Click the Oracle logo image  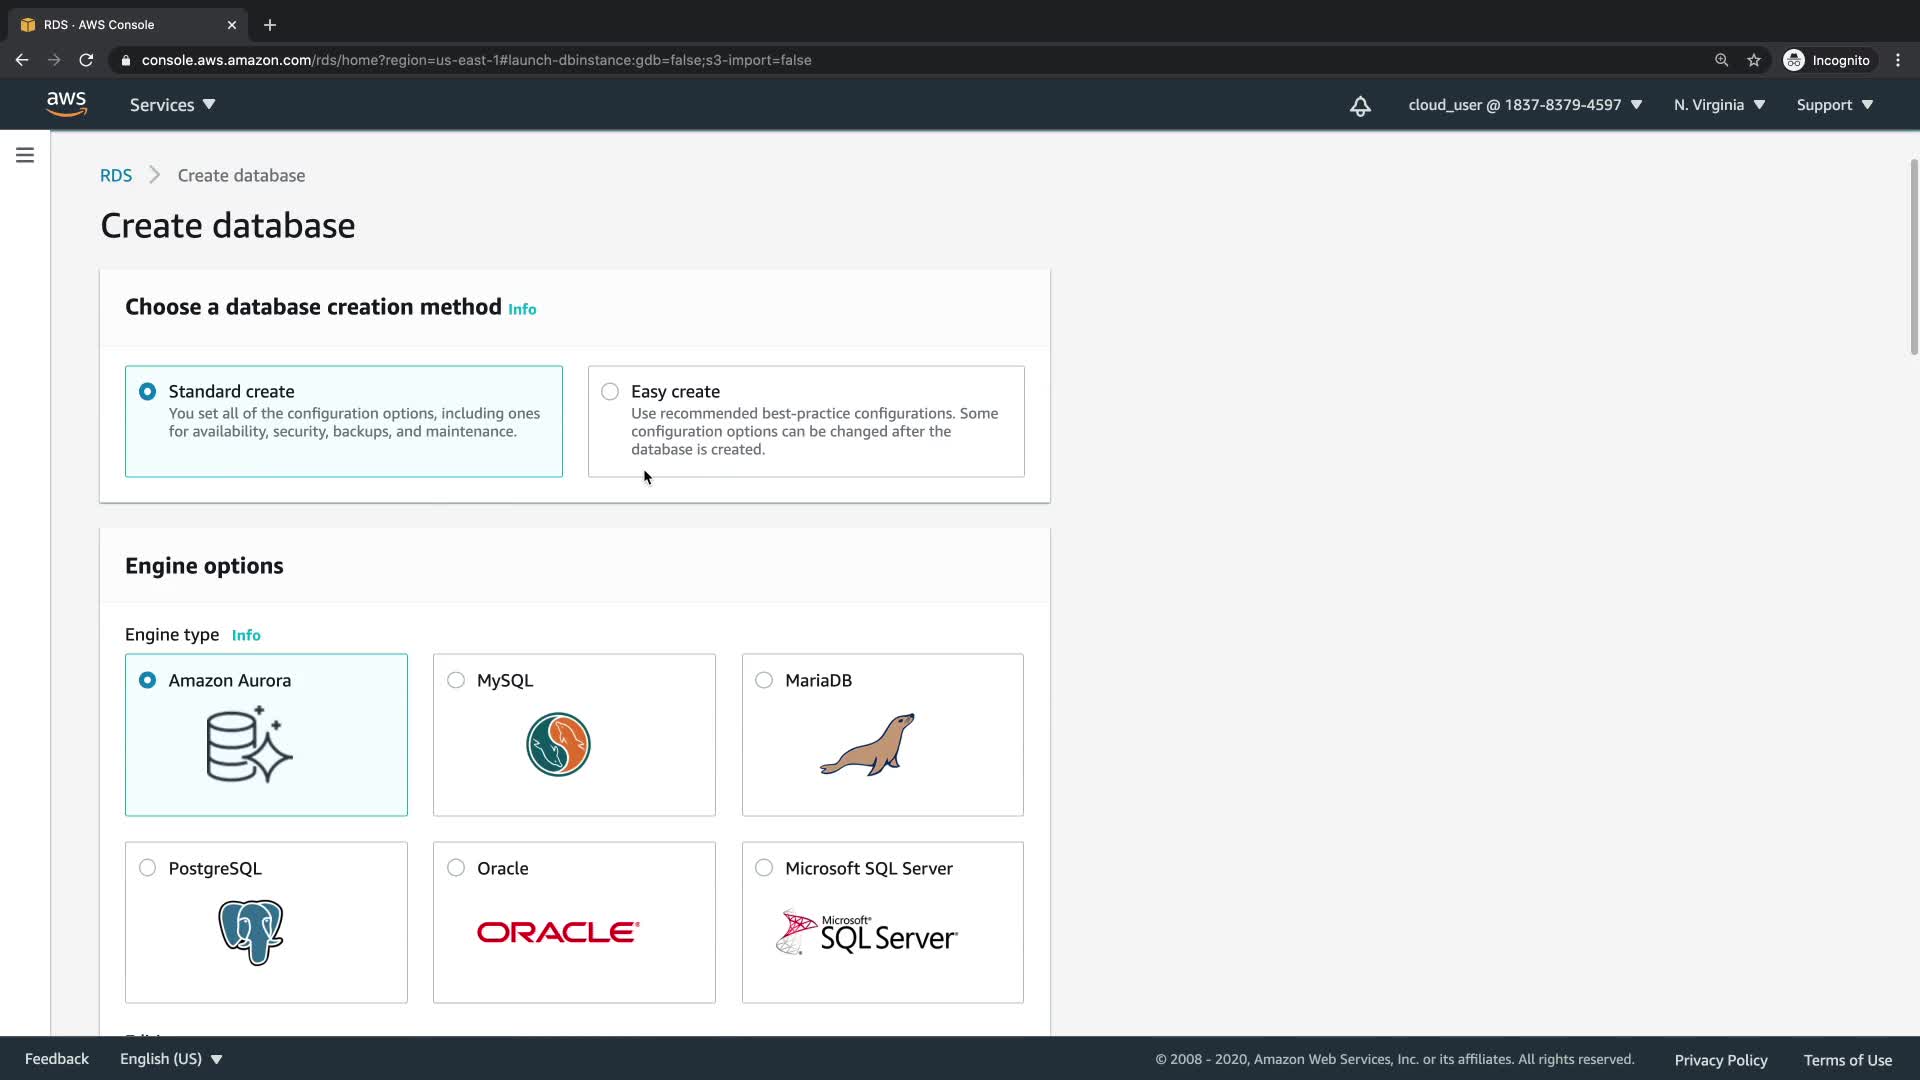point(558,932)
